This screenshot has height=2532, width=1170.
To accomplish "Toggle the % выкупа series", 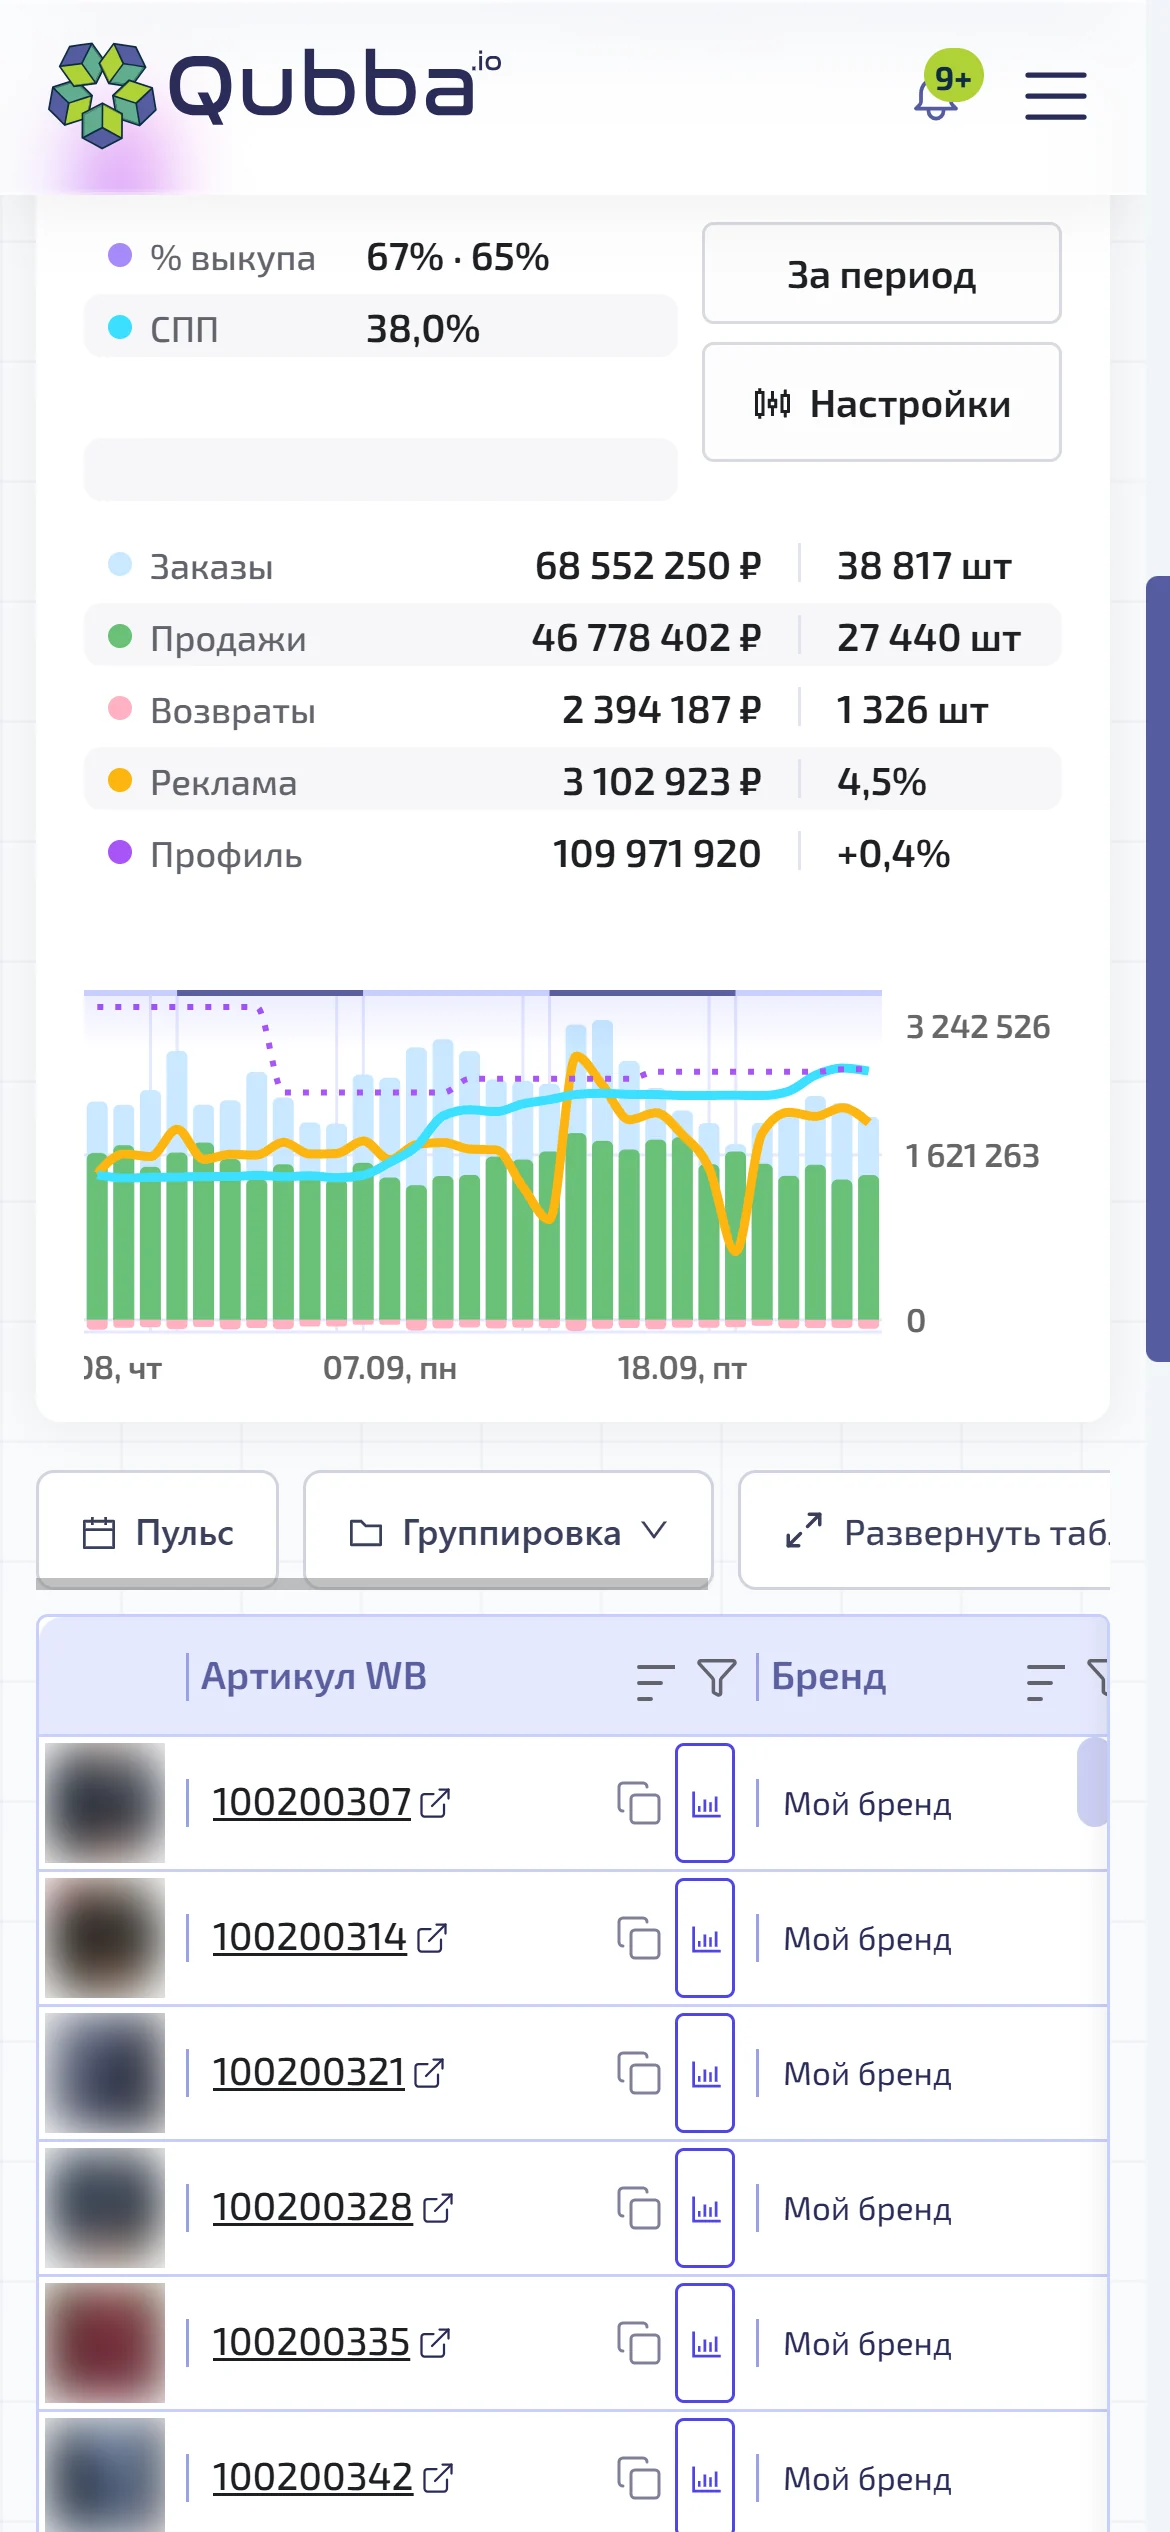I will coord(380,257).
